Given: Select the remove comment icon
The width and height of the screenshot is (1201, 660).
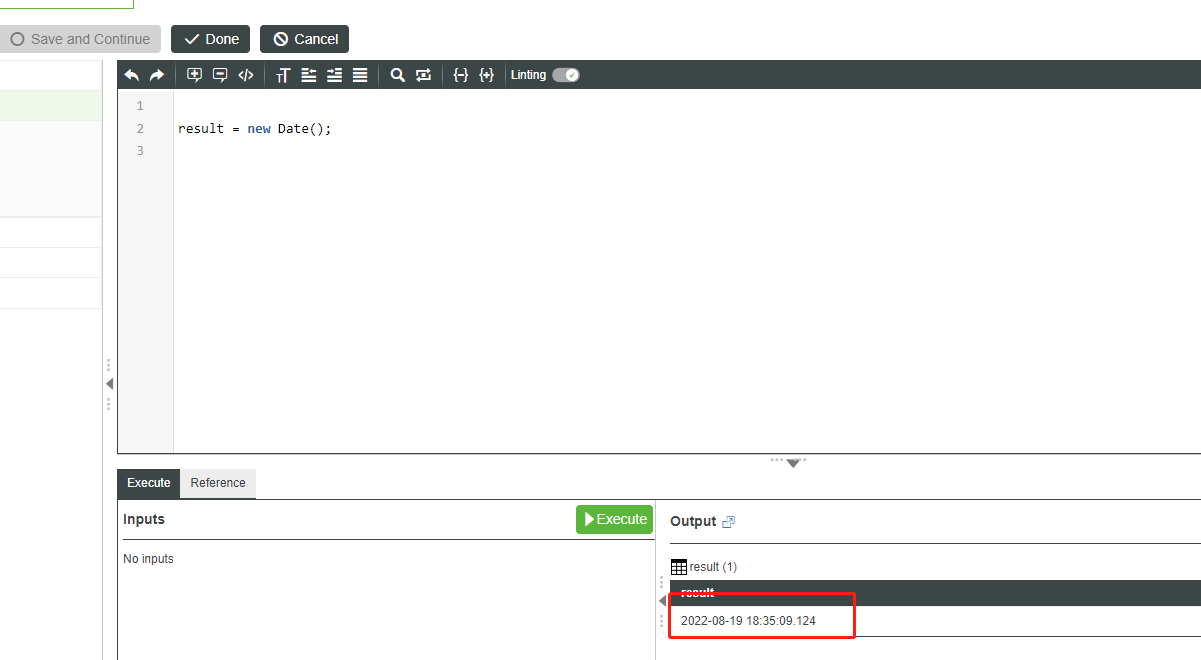Looking at the screenshot, I should tap(219, 74).
